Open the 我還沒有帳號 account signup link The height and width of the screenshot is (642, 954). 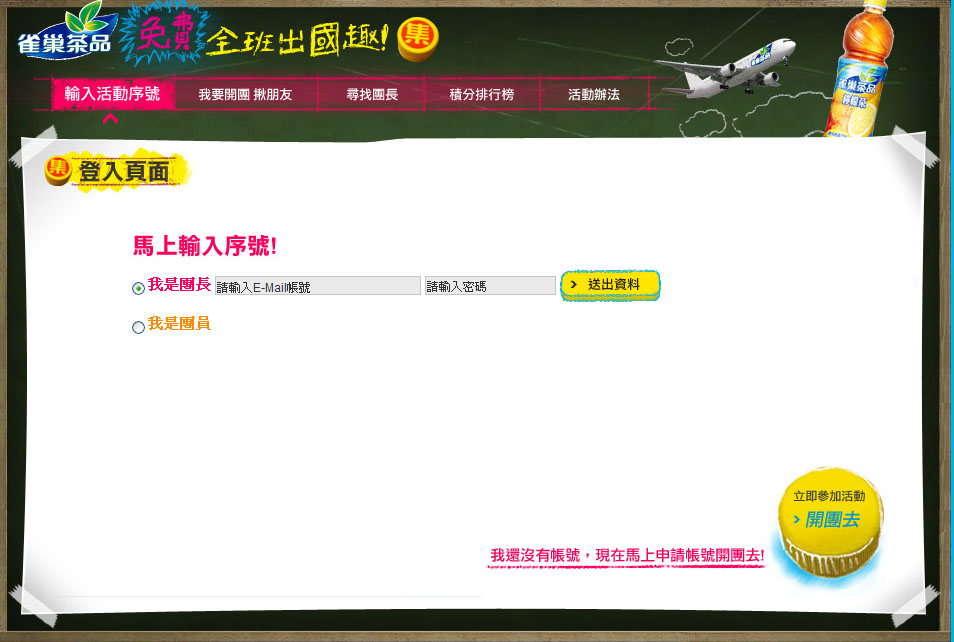[x=627, y=555]
